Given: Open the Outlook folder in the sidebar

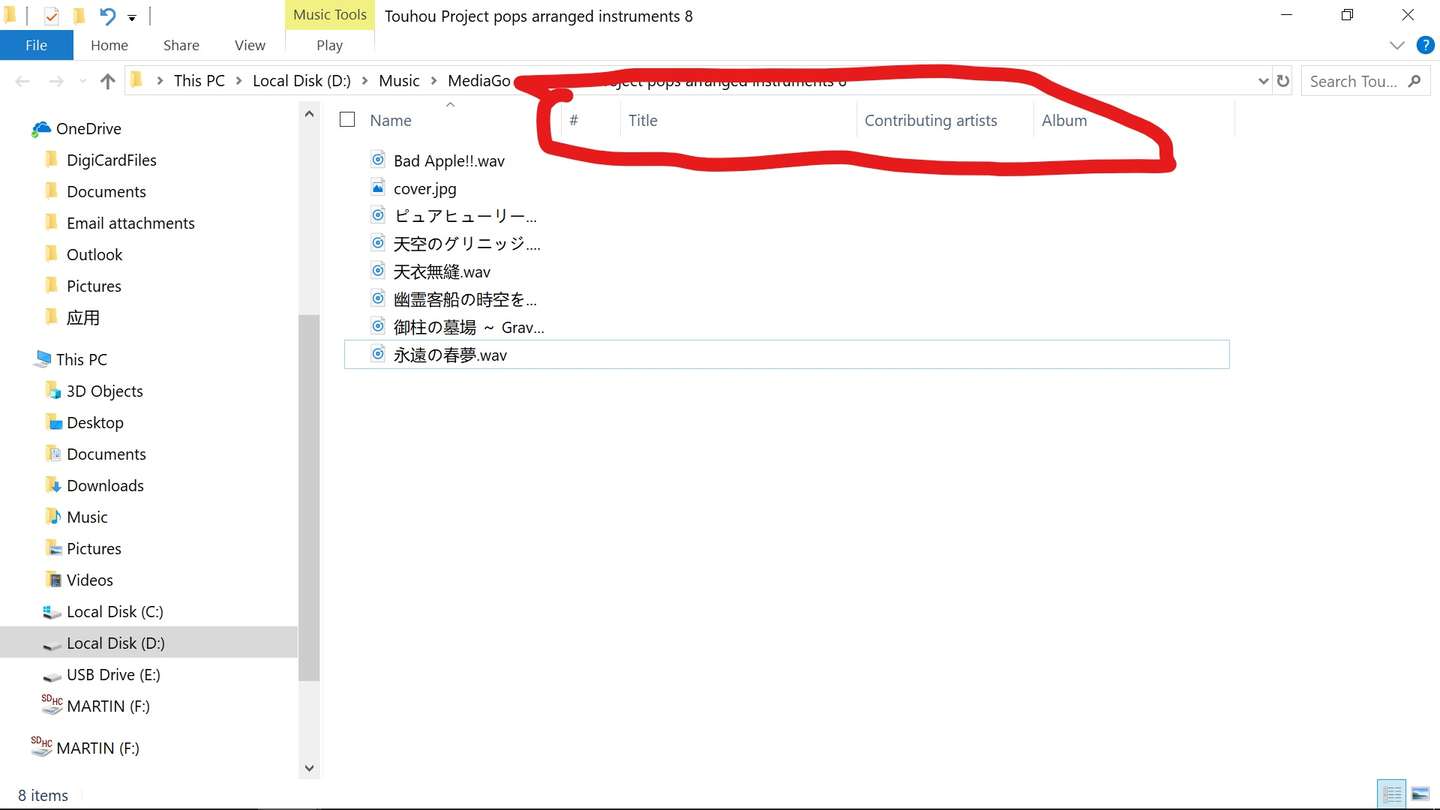Looking at the screenshot, I should 94,254.
